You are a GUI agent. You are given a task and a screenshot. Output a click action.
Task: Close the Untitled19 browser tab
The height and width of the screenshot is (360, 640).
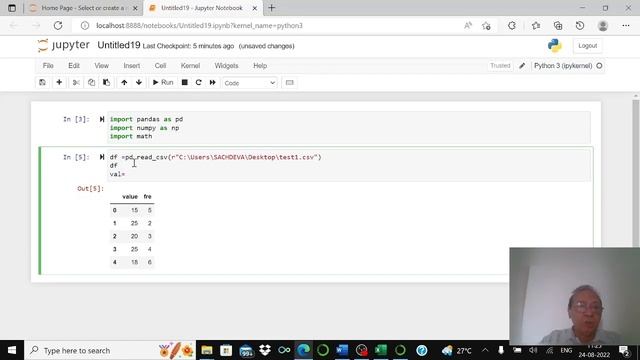click(x=254, y=8)
